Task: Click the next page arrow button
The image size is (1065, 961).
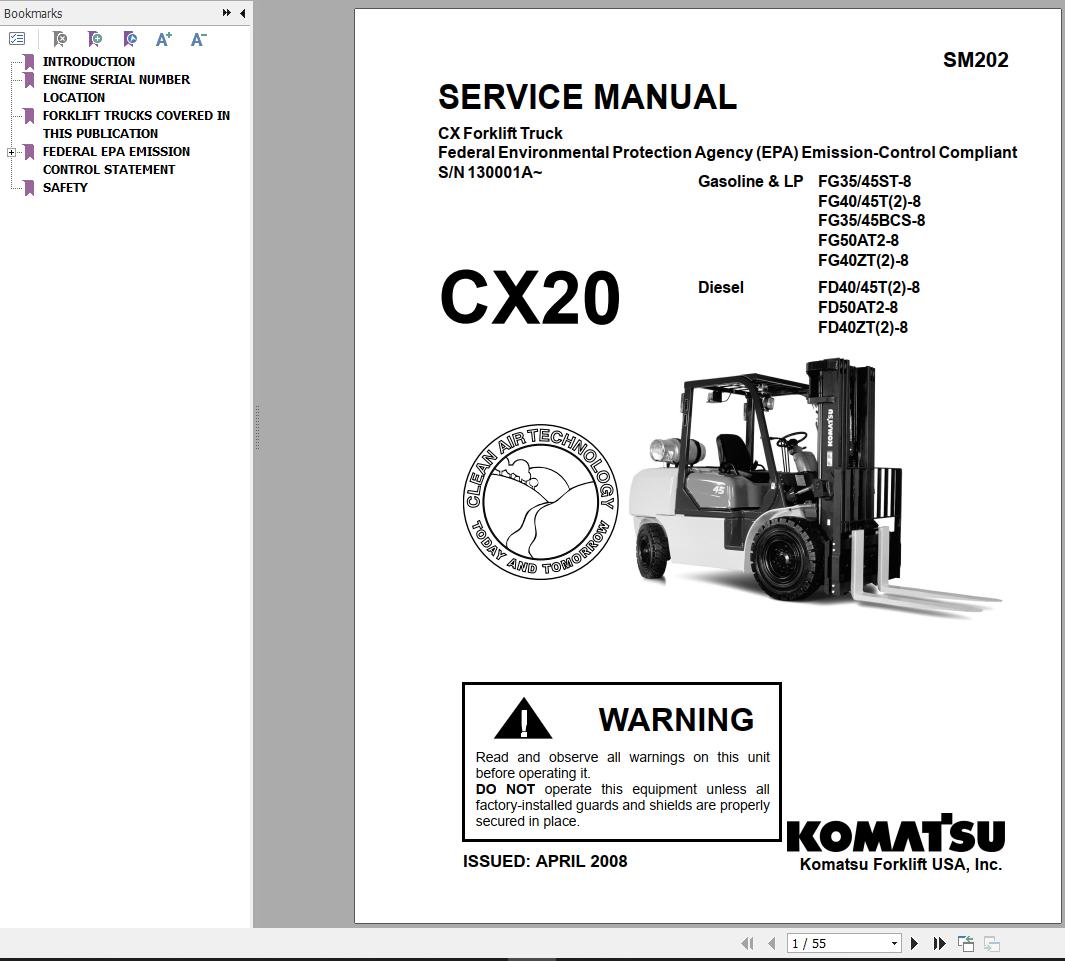Action: tap(914, 942)
